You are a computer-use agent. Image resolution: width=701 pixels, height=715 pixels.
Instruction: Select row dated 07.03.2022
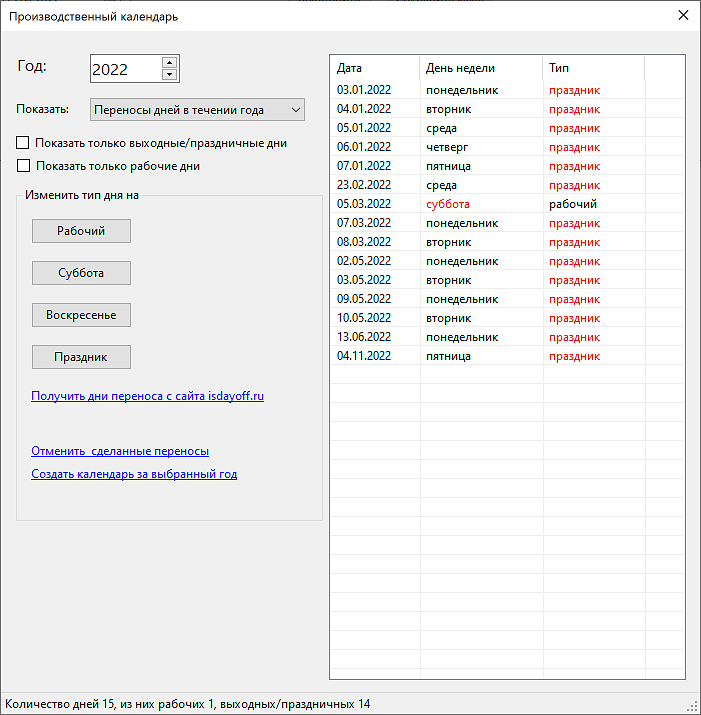pyautogui.click(x=507, y=223)
